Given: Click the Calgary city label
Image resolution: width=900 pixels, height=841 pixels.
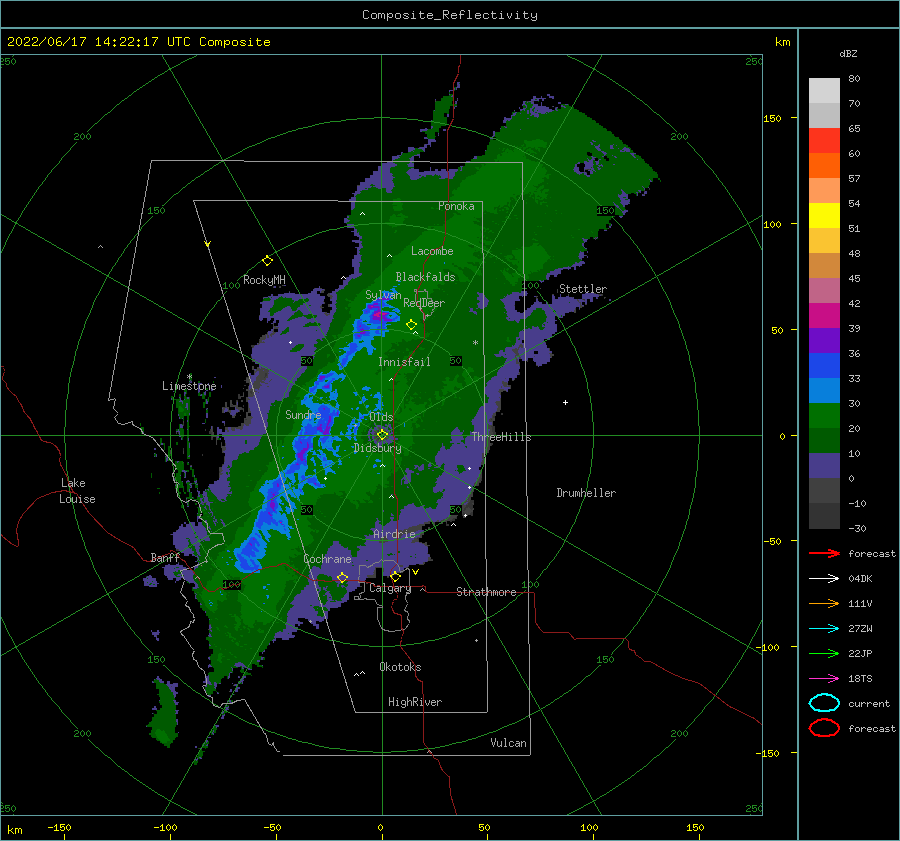Looking at the screenshot, I should pyautogui.click(x=390, y=588).
